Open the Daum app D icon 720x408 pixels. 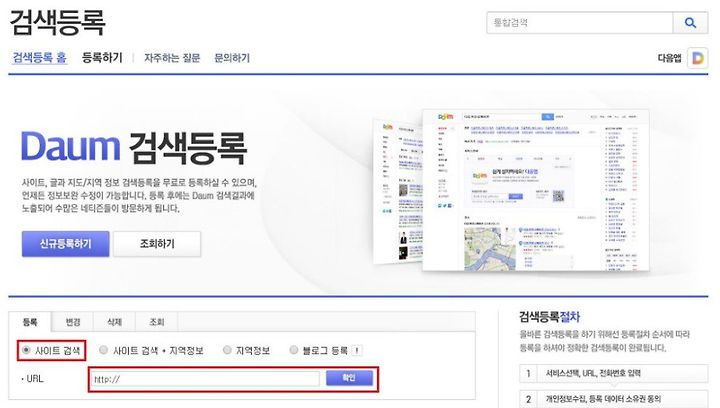pyautogui.click(x=697, y=58)
